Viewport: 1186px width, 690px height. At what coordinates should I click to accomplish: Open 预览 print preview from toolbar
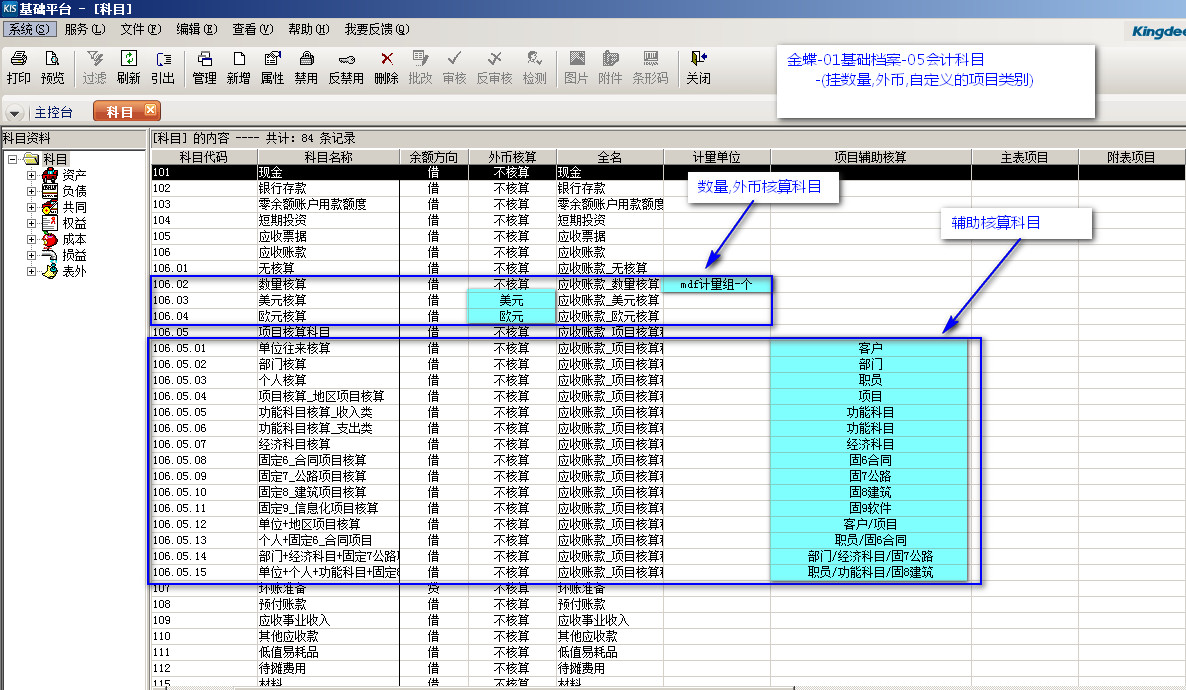click(x=52, y=67)
